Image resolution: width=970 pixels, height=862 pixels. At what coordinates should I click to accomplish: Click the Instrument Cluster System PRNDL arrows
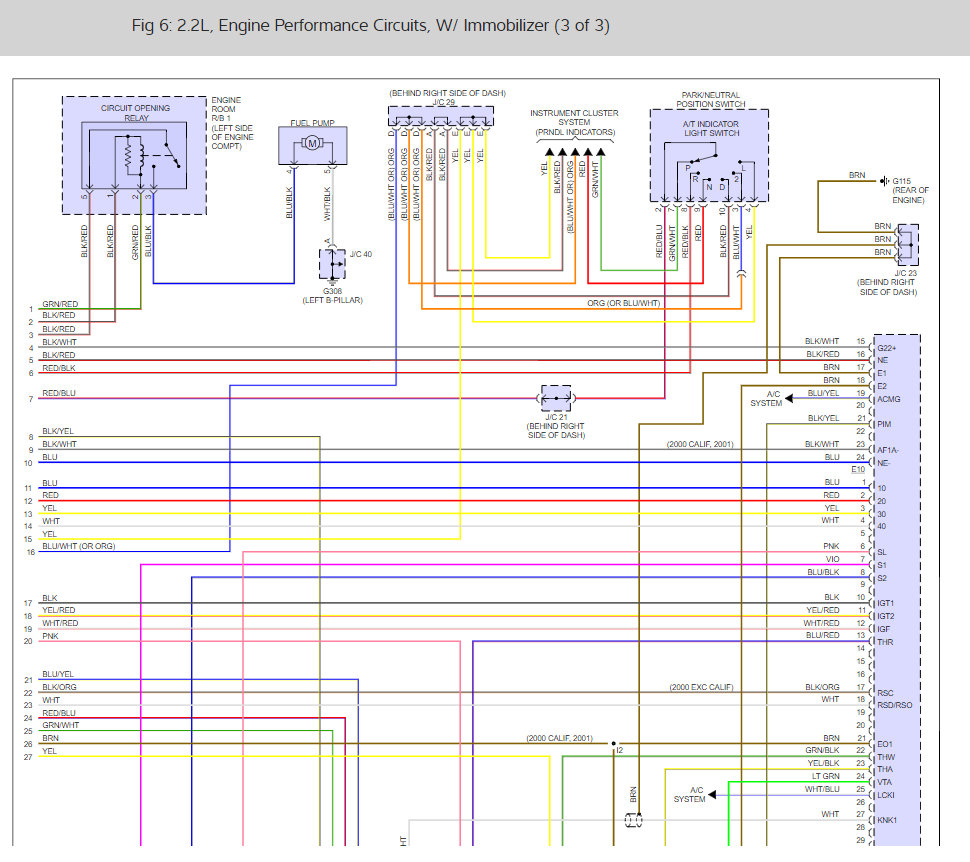point(575,152)
